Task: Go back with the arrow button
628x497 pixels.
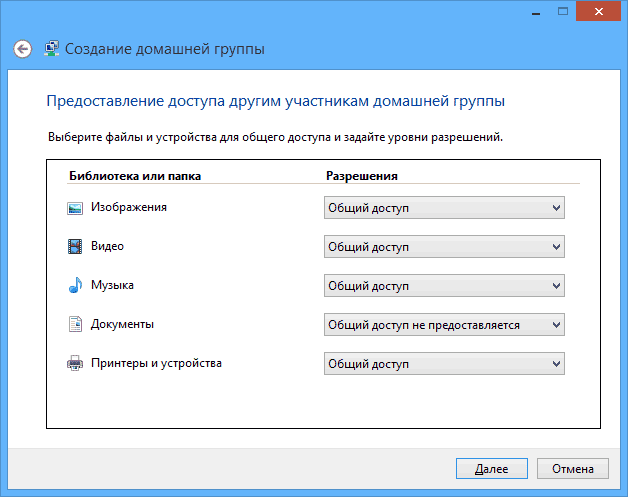Action: (22, 49)
